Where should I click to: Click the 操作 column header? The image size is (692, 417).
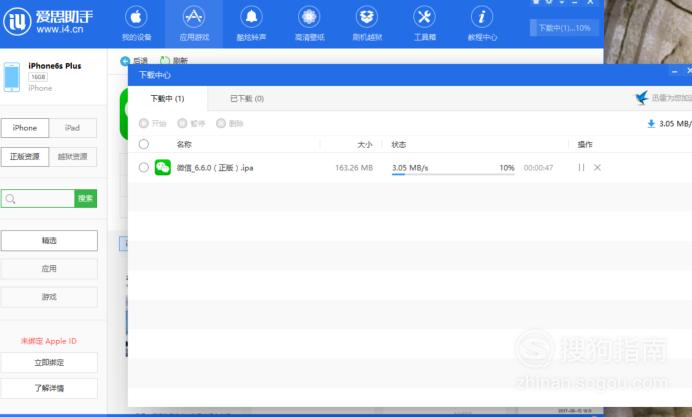coord(585,144)
